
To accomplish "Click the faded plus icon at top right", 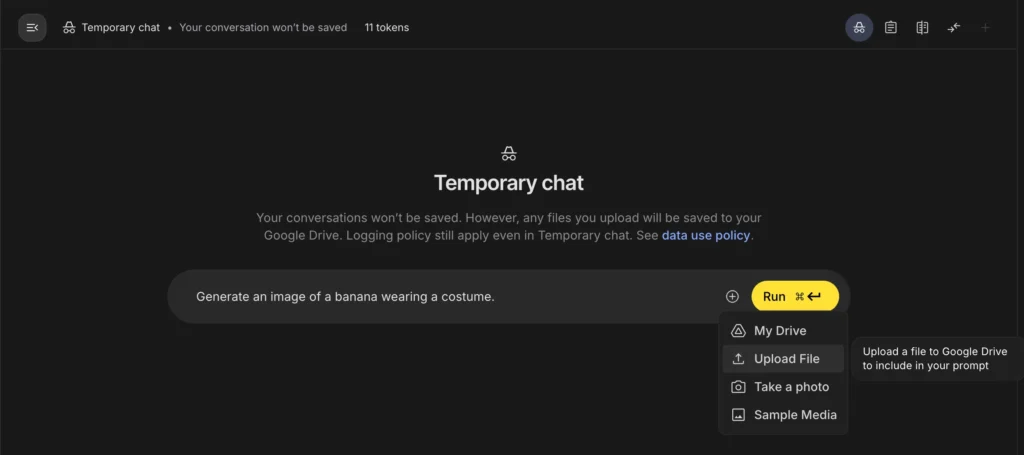I will (985, 27).
